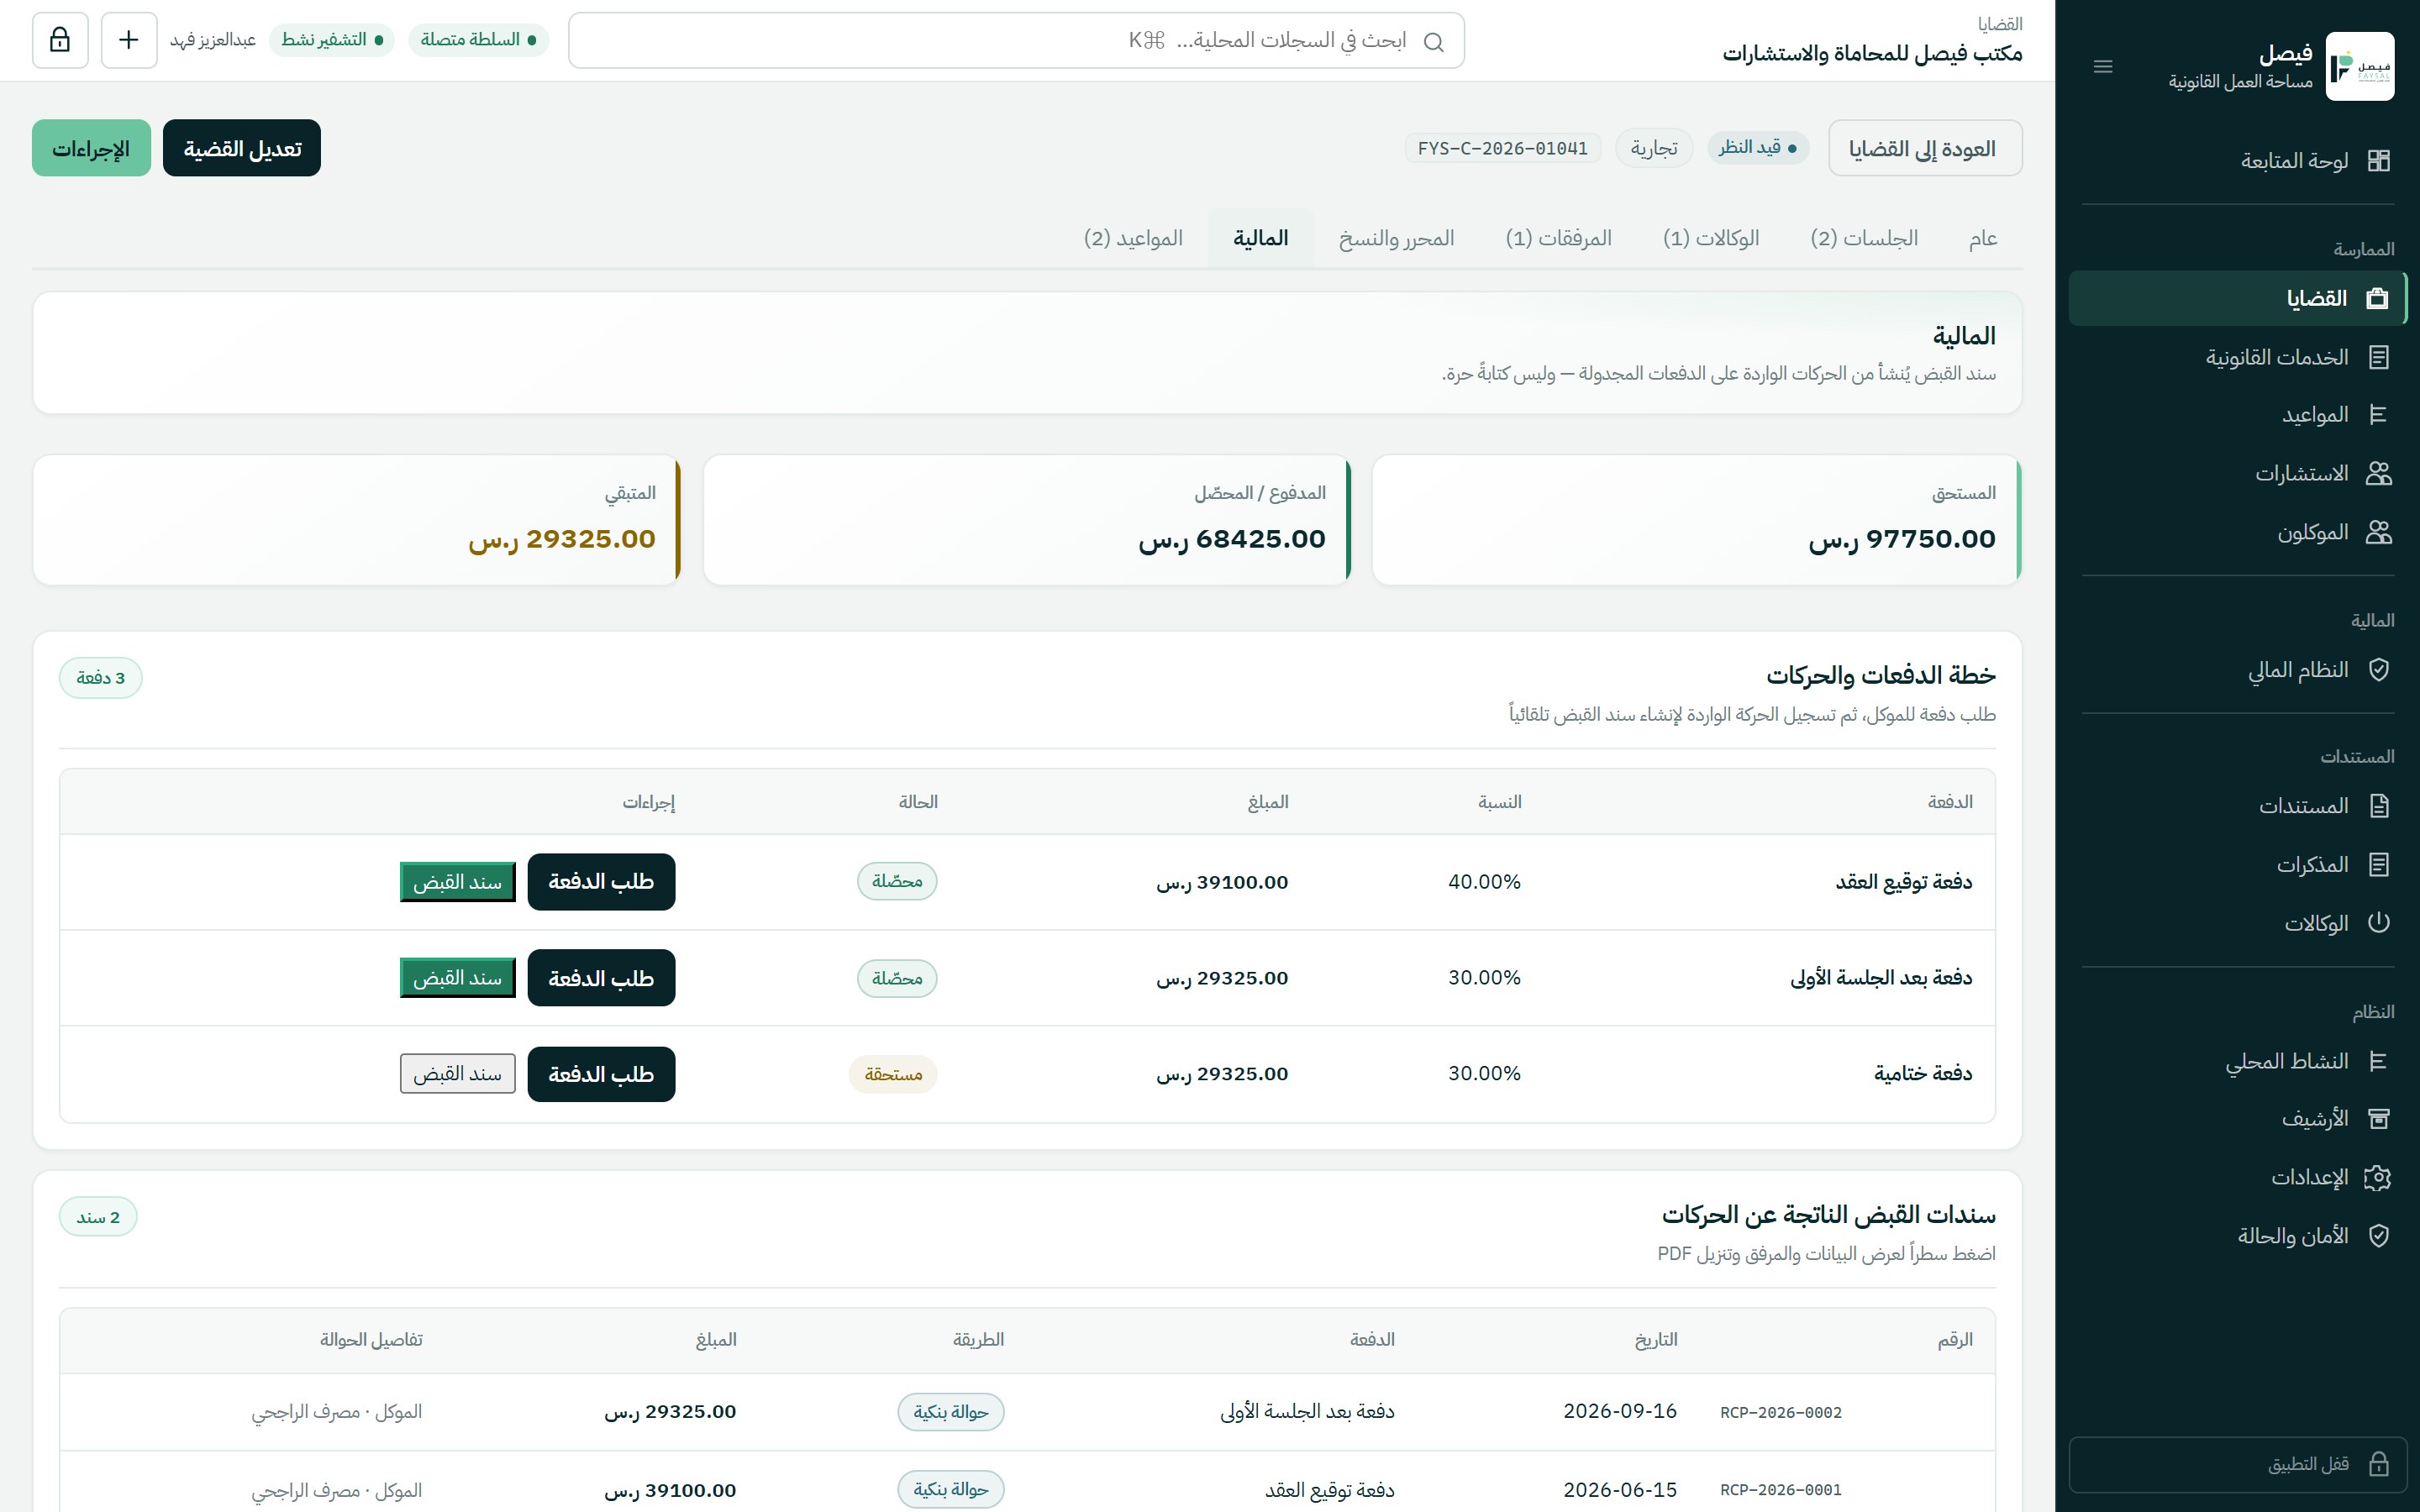
Task: Click المستحق amount 97750.00
Action: coord(1902,539)
